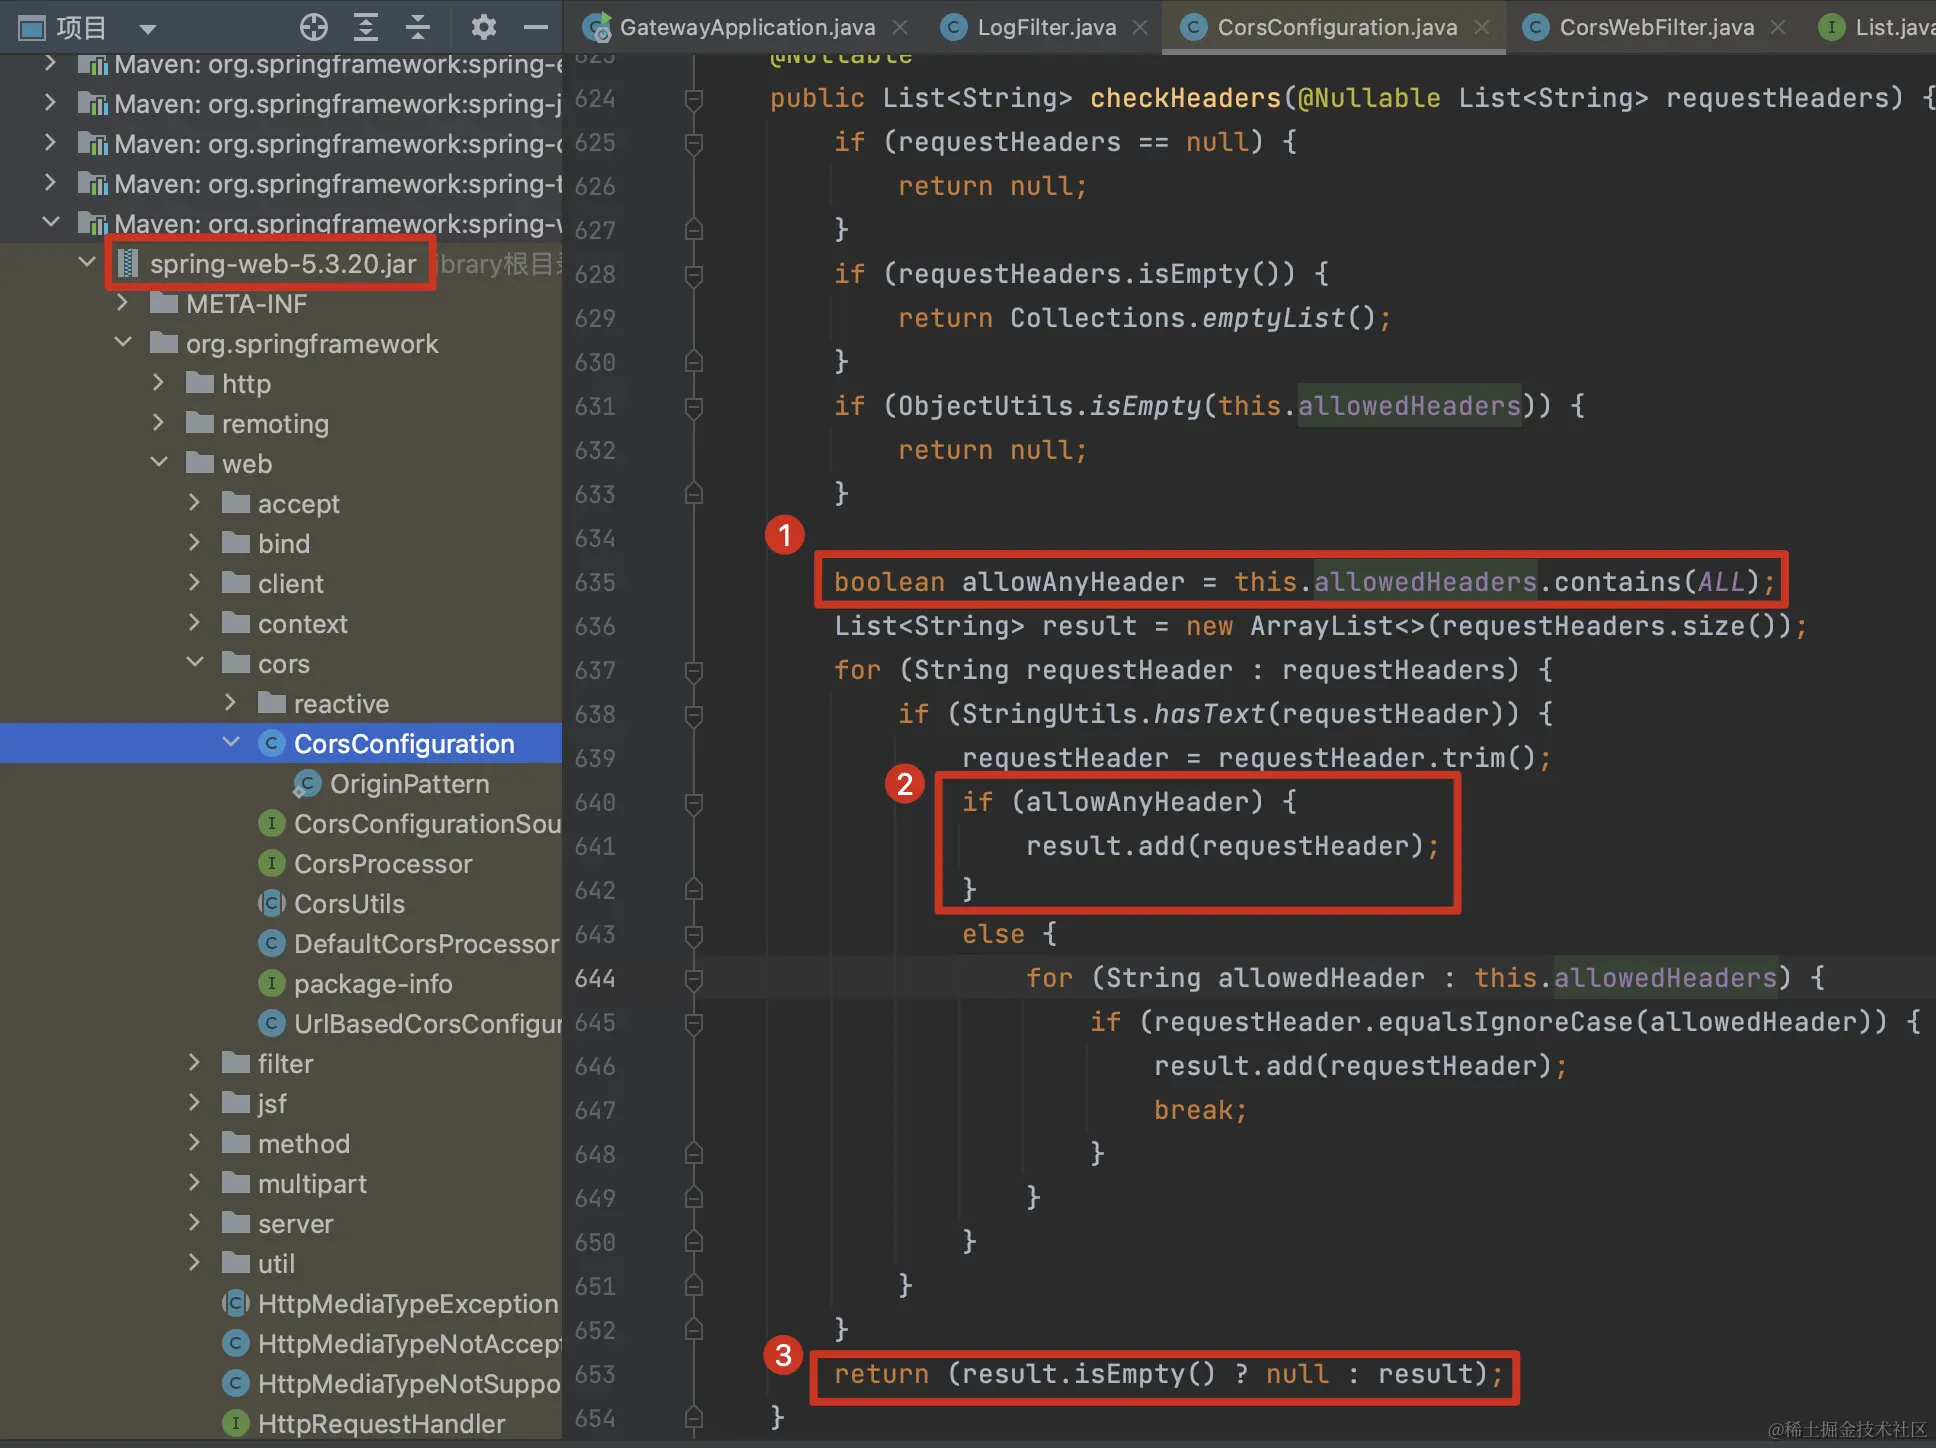Switch to CorsWebFilter.java tab
This screenshot has width=1936, height=1448.
coord(1656,27)
